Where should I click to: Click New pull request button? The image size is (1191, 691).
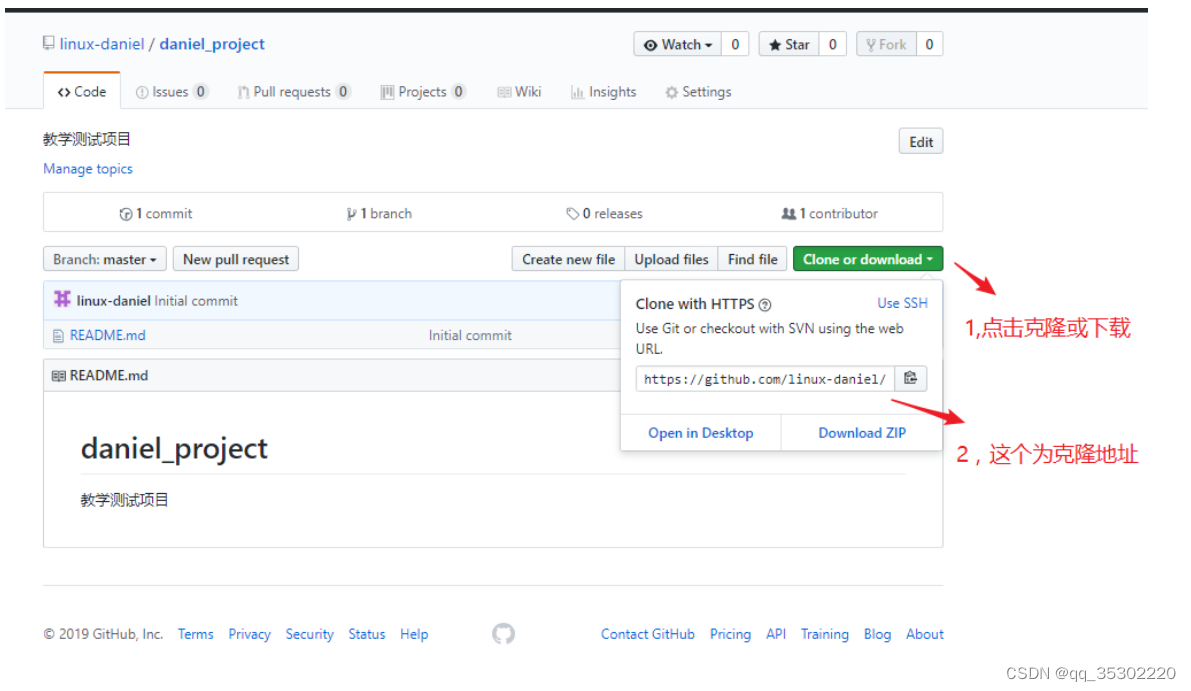pyautogui.click(x=236, y=259)
